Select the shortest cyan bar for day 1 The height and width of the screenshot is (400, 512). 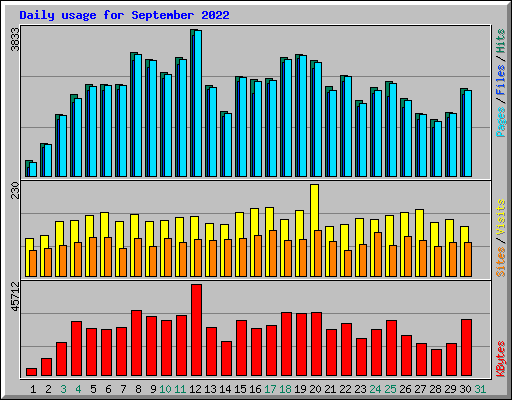point(33,170)
